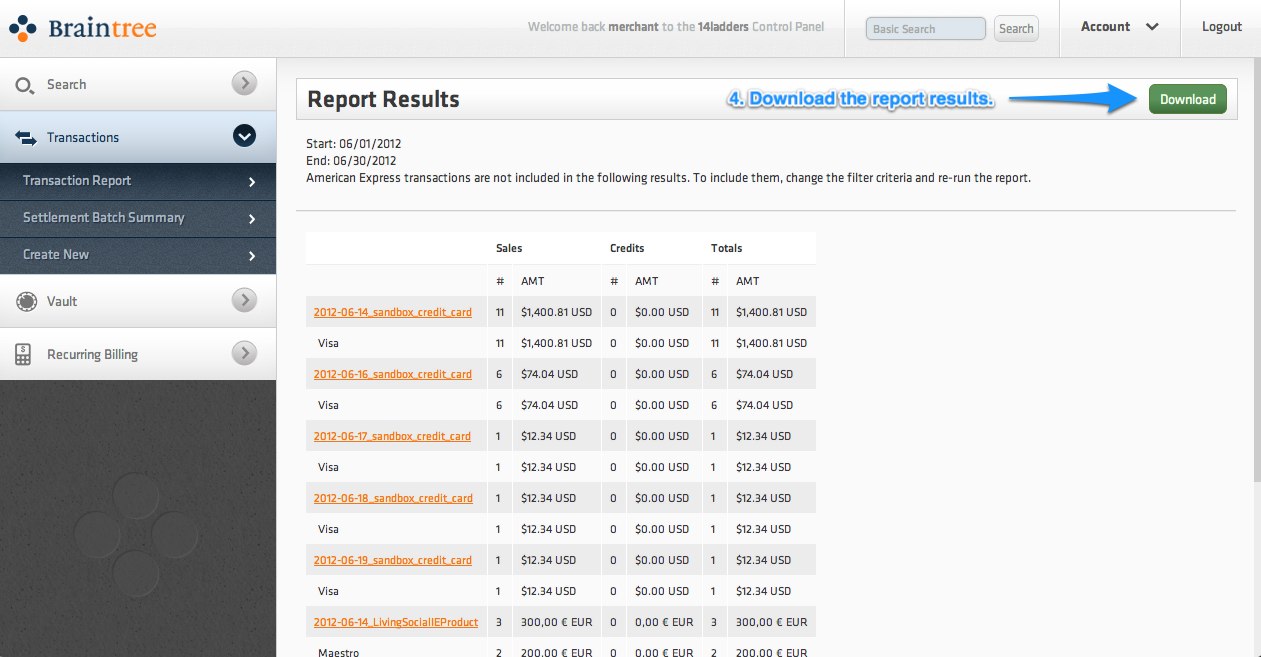This screenshot has width=1261, height=657.
Task: Open 2012-06-16_sandbox_credit_card batch link
Action: coord(392,374)
